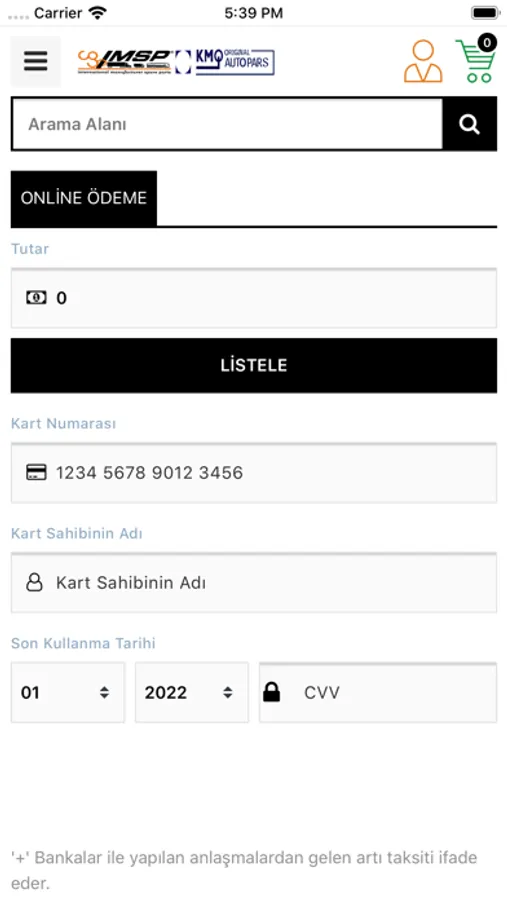The image size is (507, 900).
Task: Select the ONLİNE ÖDEME tab
Action: (x=84, y=198)
